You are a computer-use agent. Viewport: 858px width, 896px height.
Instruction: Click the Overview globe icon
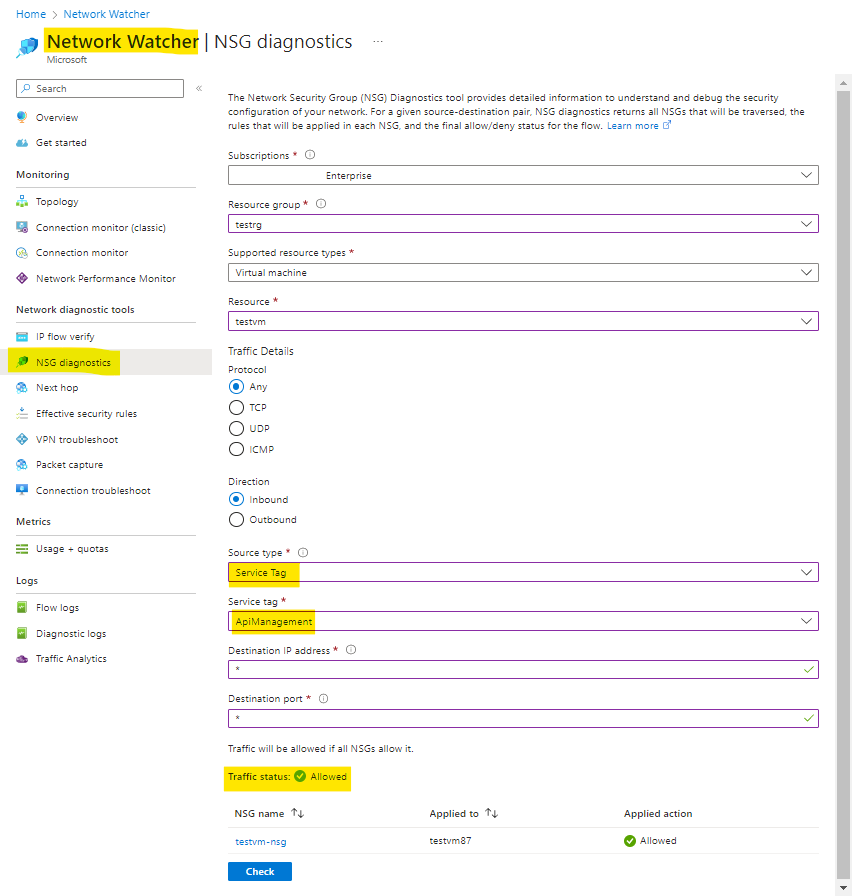(x=22, y=117)
